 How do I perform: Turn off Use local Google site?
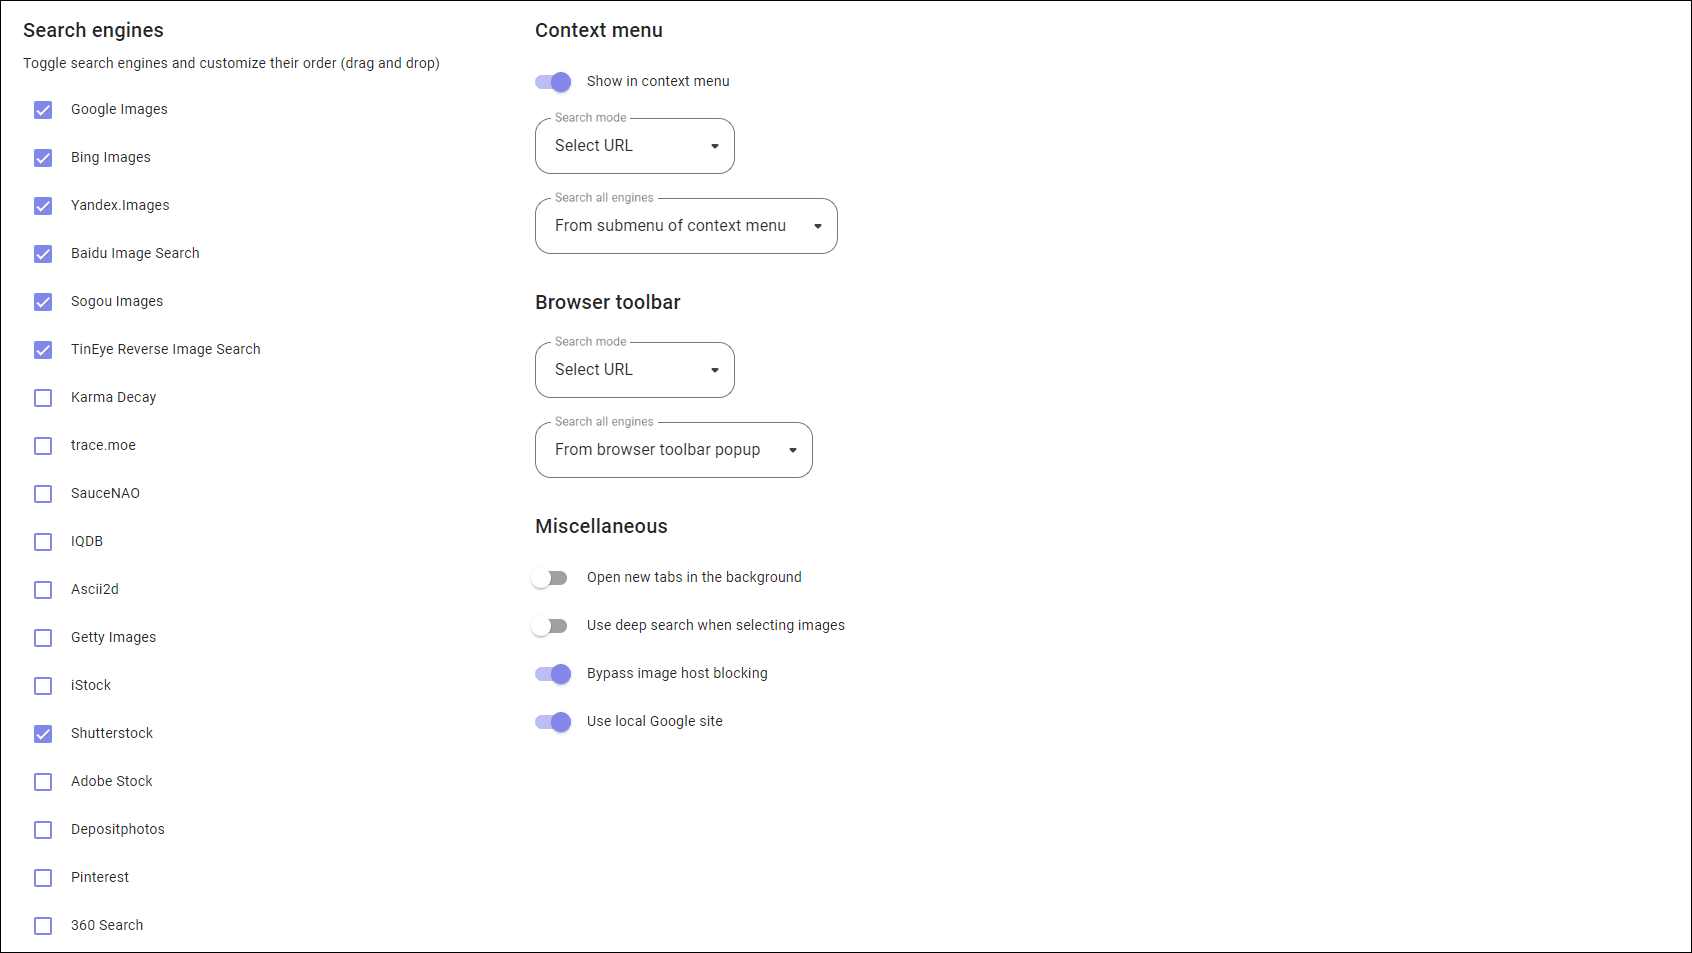pyautogui.click(x=552, y=722)
